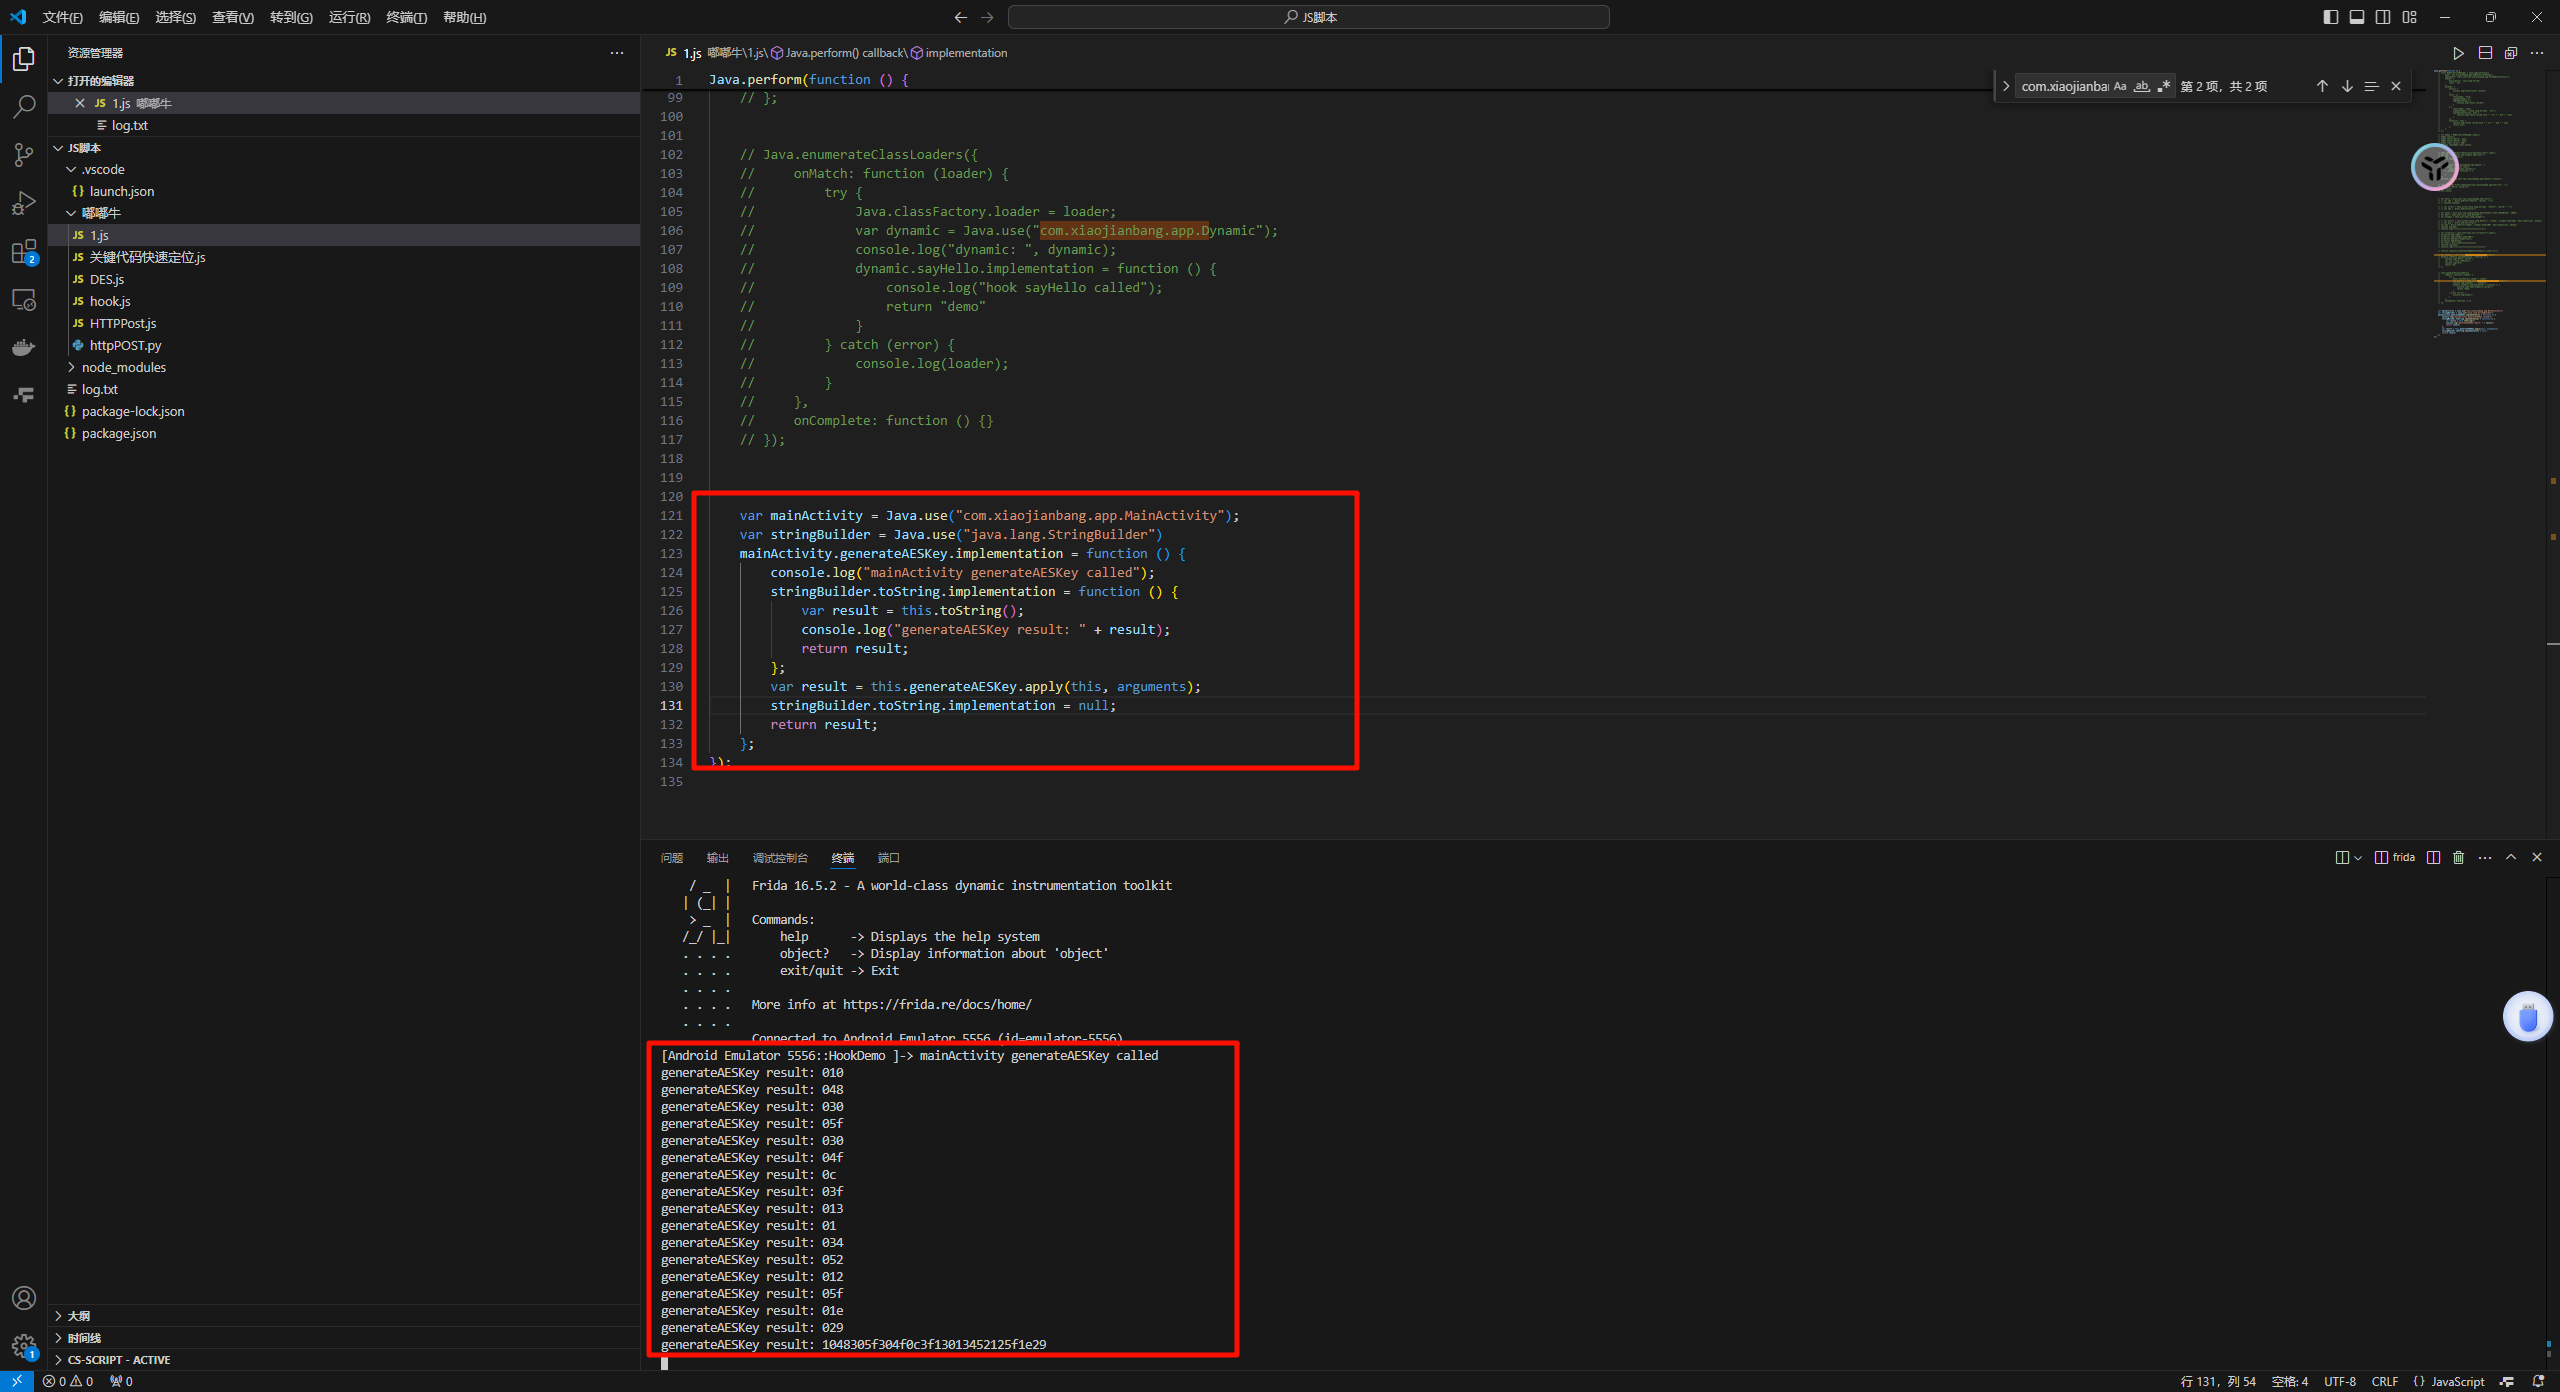This screenshot has width=2560, height=1392.
Task: Toggle Match Case in find widget
Action: [2120, 87]
